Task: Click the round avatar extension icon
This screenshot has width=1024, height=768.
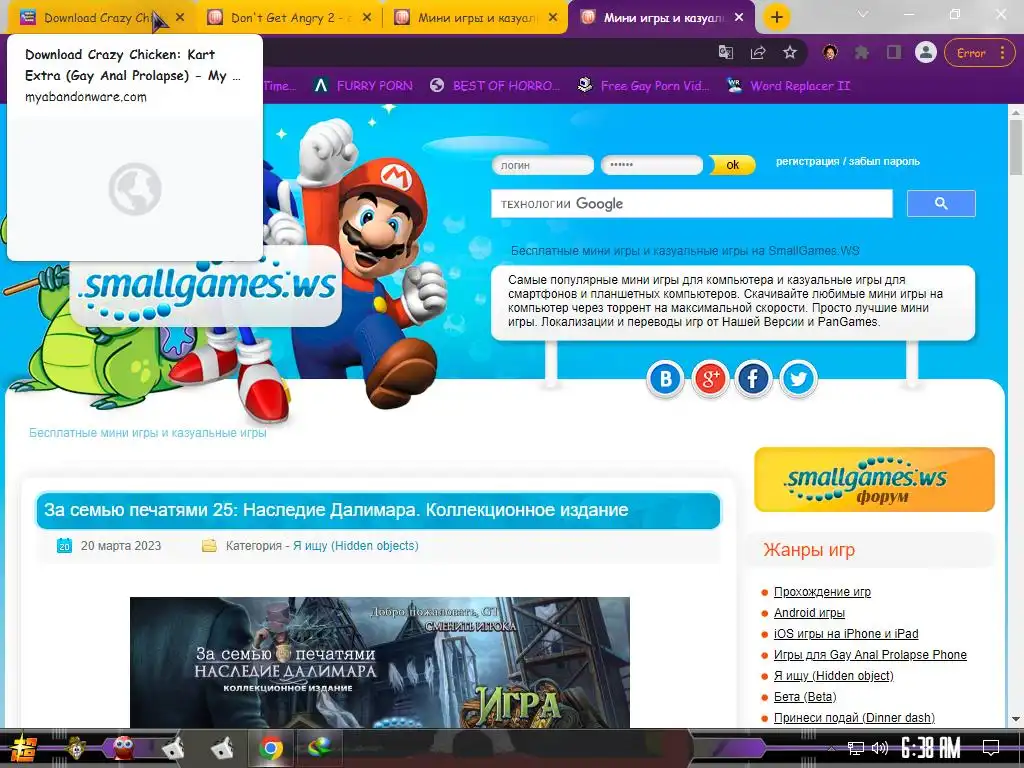Action: click(x=830, y=53)
